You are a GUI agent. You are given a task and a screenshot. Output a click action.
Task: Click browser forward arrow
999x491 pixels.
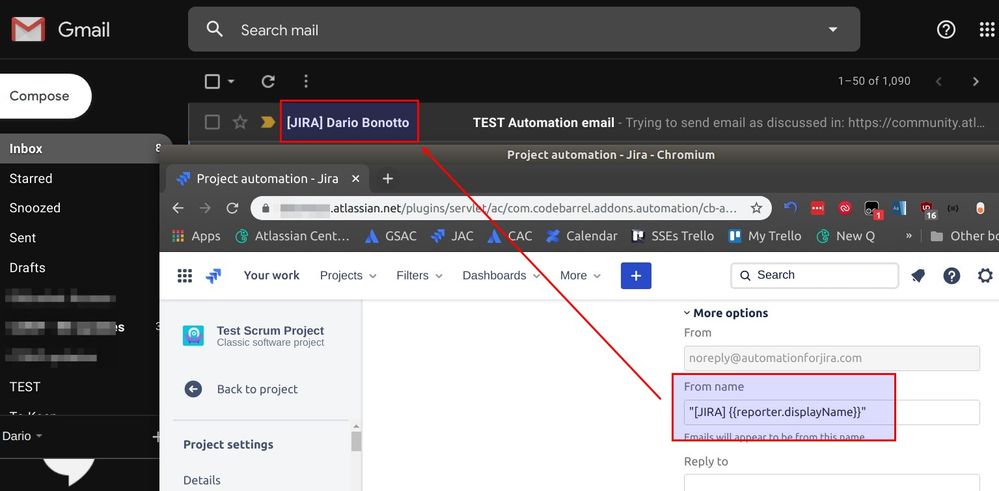[x=205, y=208]
